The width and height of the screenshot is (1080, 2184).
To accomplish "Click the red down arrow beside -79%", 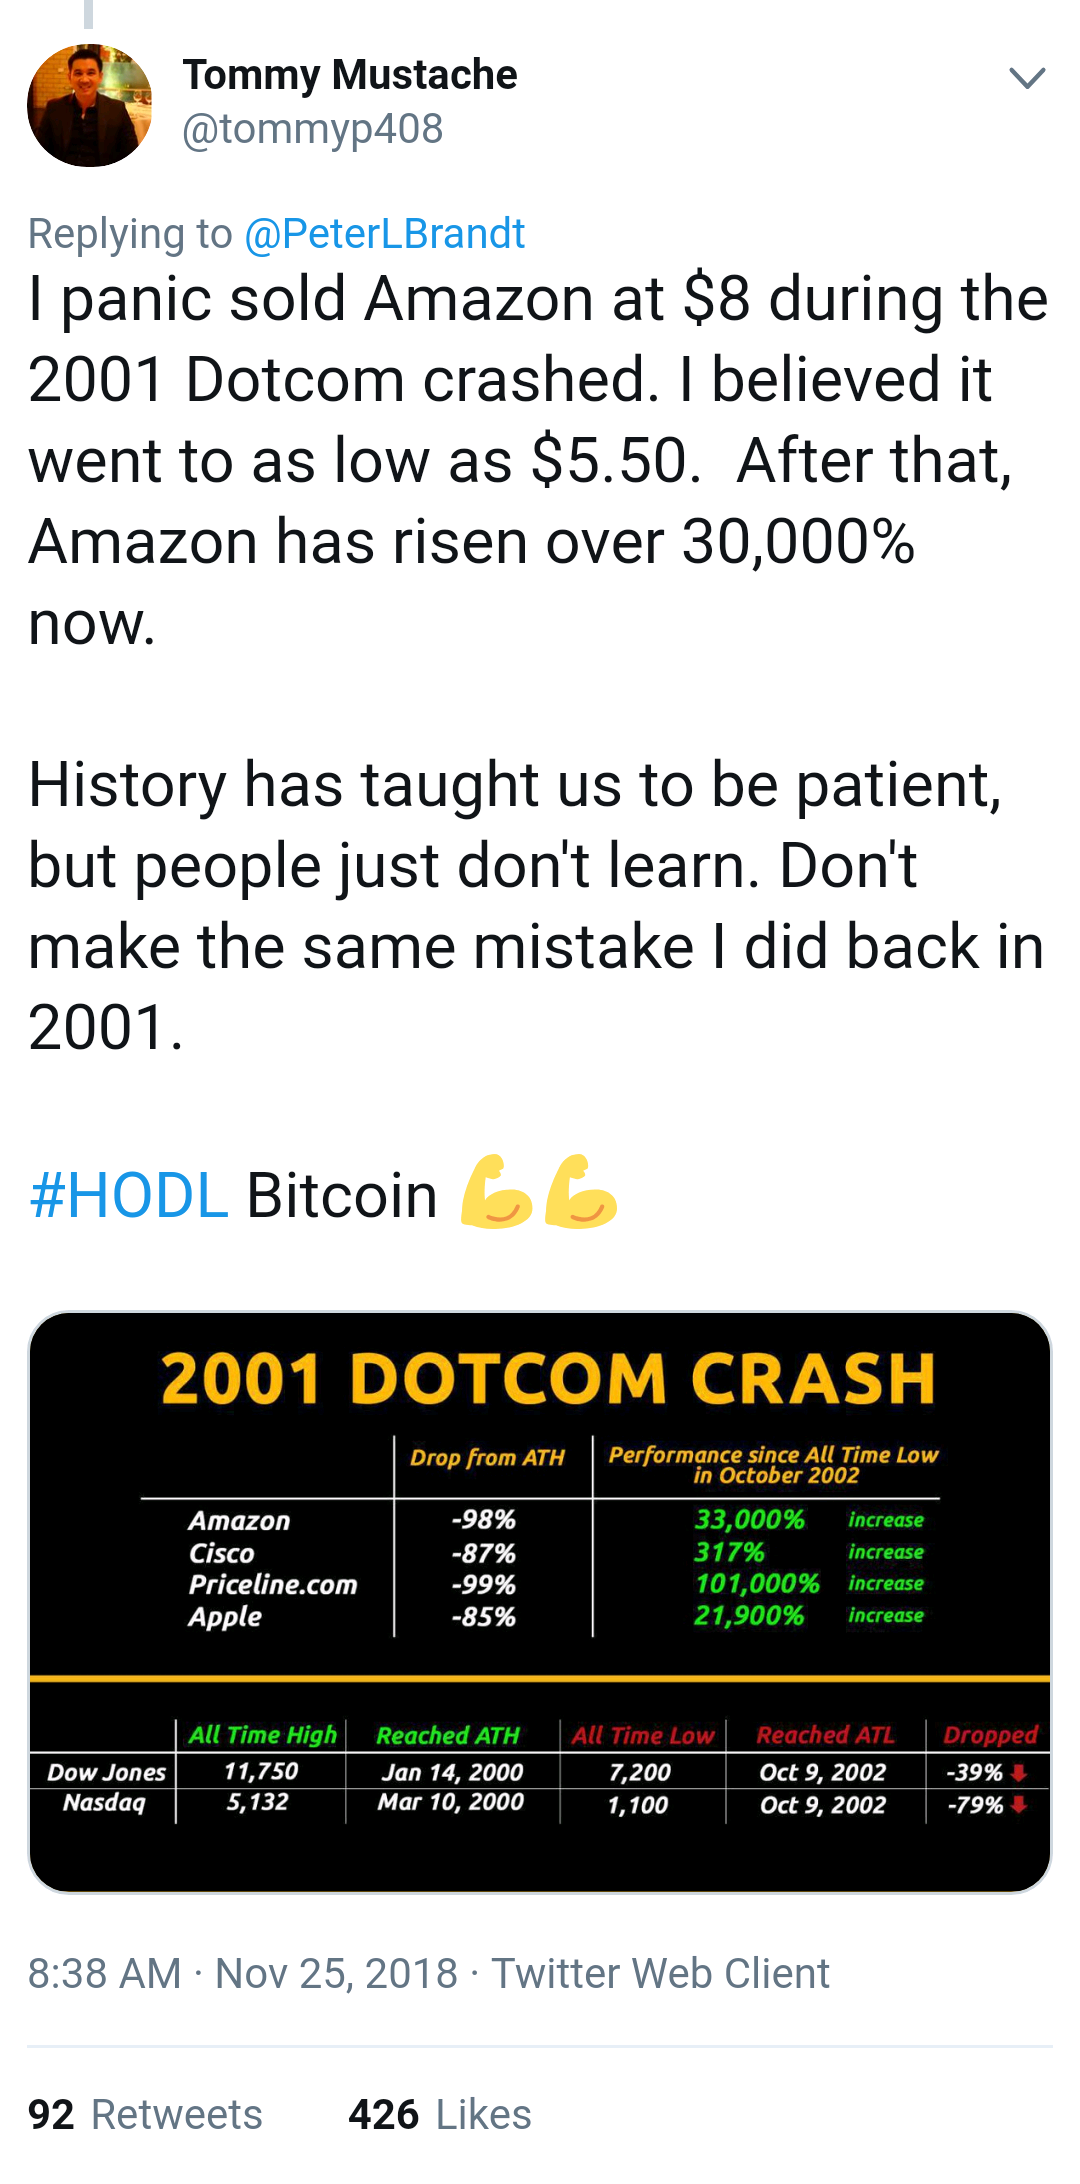I will (x=1019, y=1805).
